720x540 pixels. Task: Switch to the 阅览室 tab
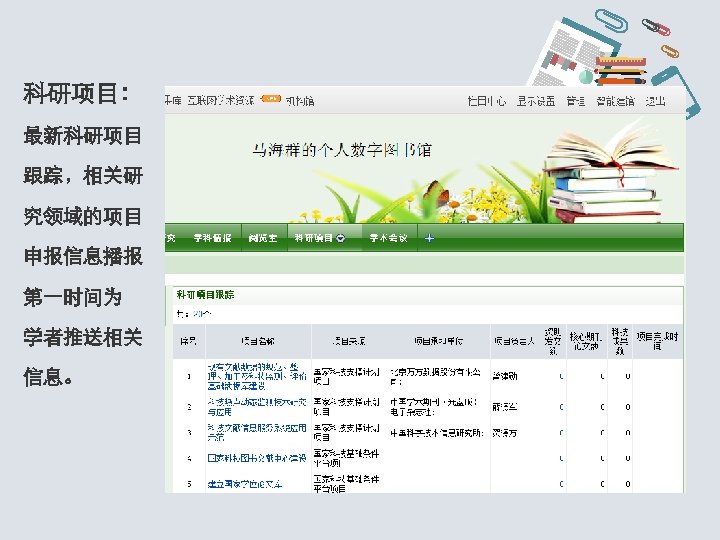[x=263, y=238]
